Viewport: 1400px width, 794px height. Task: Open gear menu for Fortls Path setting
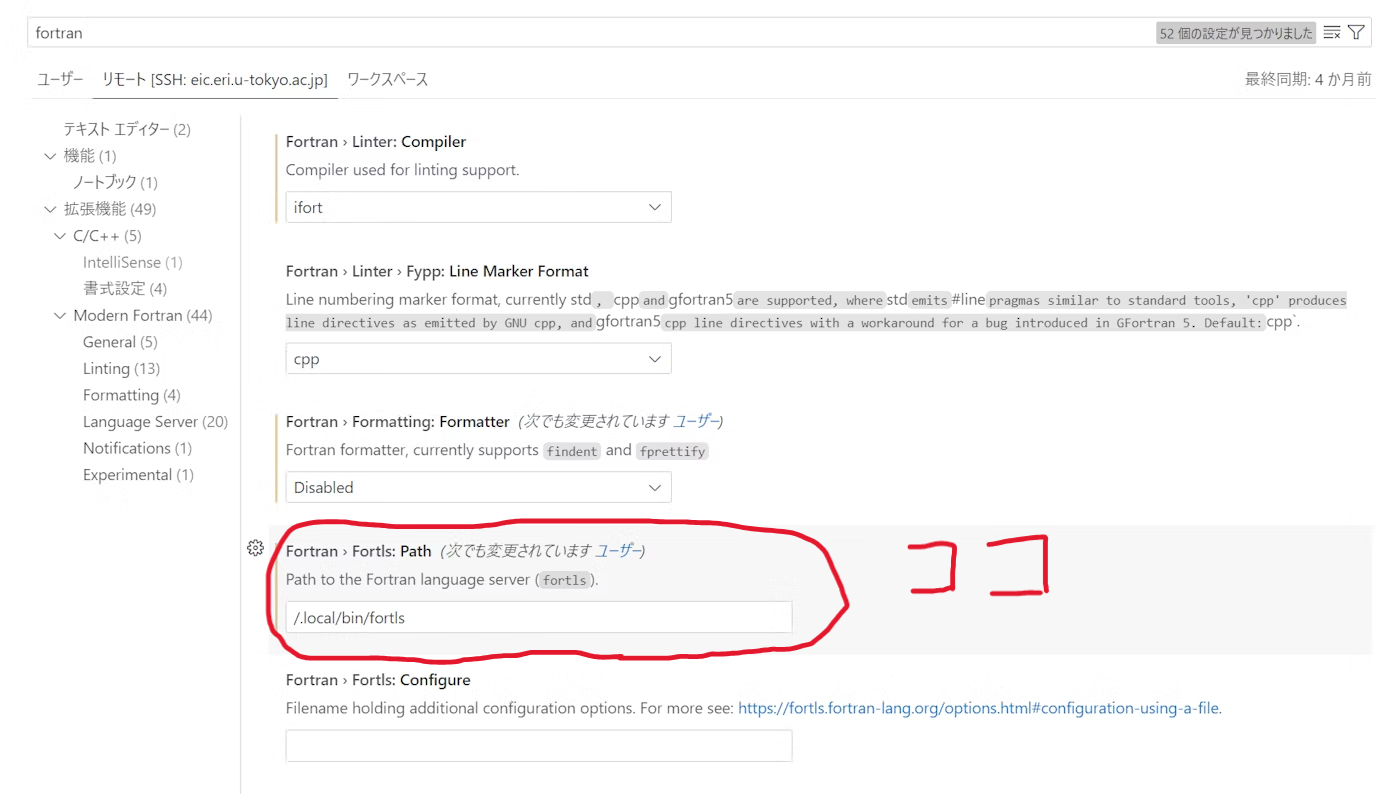click(255, 548)
